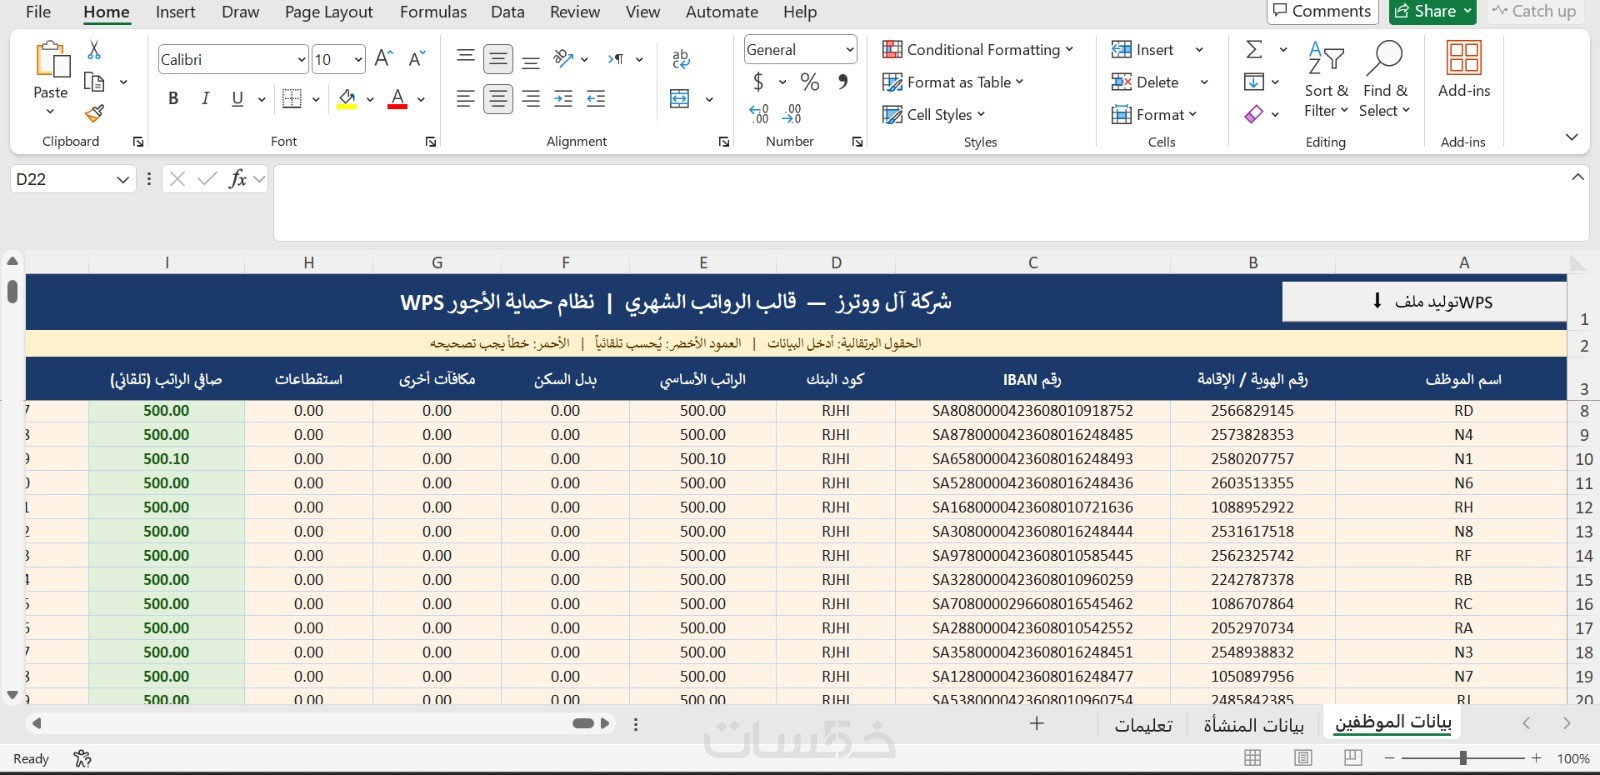This screenshot has width=1600, height=775.
Task: Toggle Center horizontal alignment
Action: click(x=498, y=98)
